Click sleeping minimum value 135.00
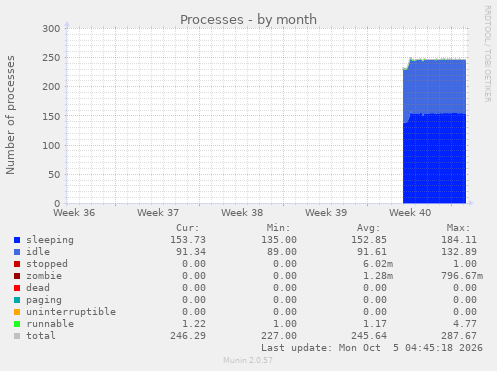The height and width of the screenshot is (371, 497). [279, 240]
